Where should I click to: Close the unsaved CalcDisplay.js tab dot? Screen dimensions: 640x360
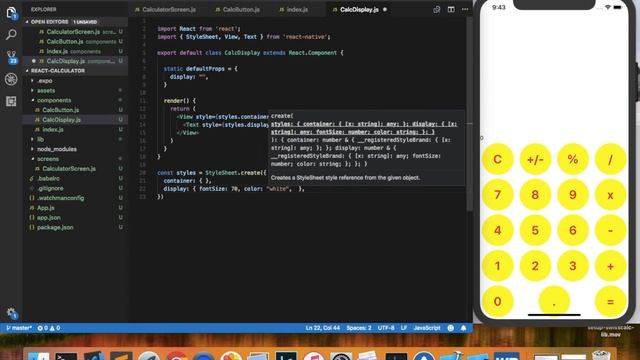(385, 9)
